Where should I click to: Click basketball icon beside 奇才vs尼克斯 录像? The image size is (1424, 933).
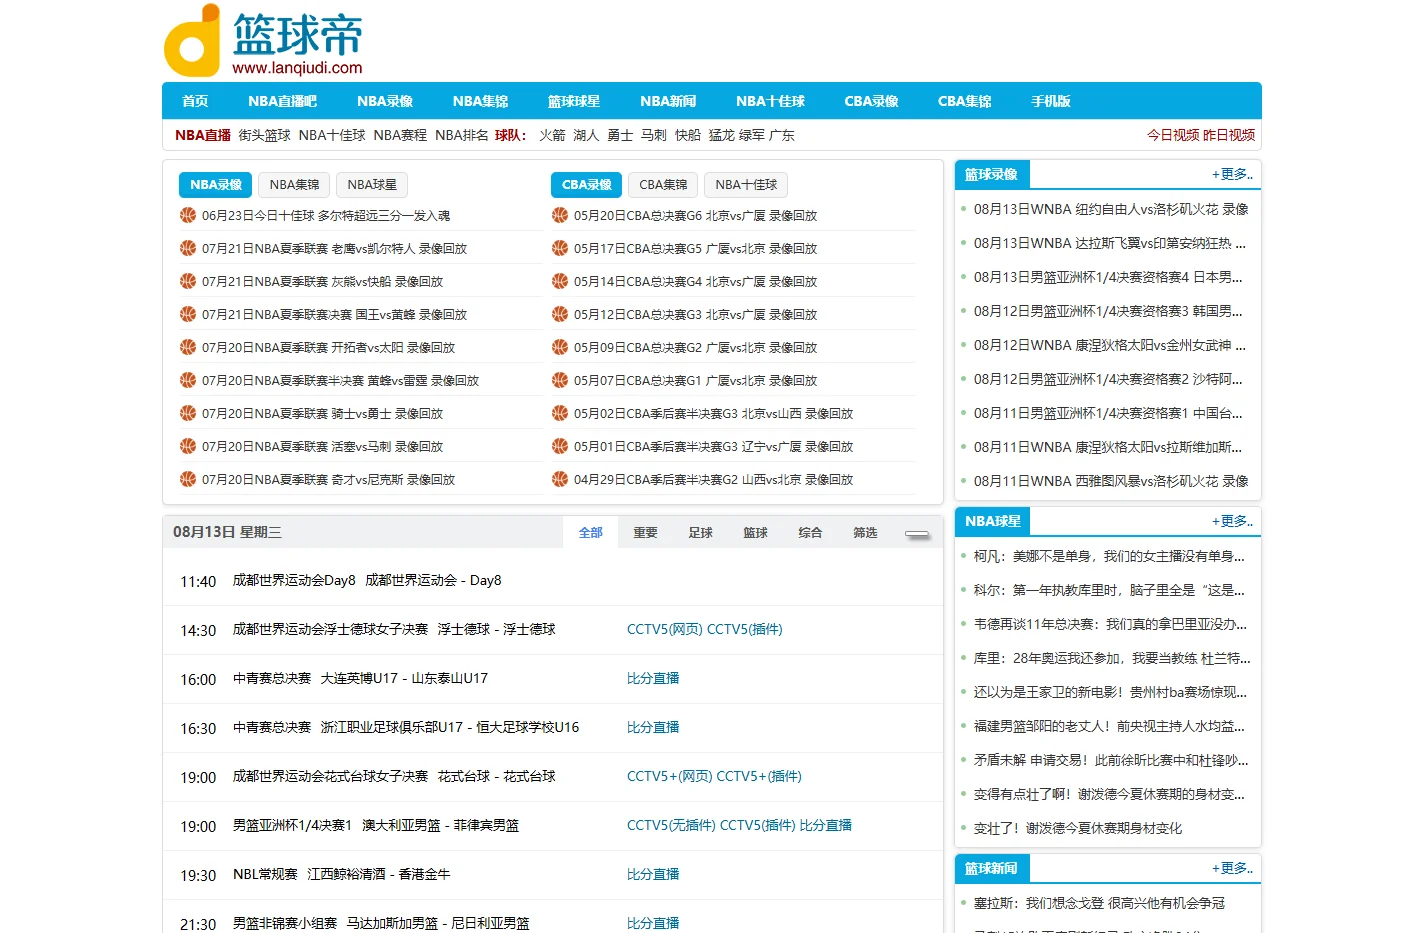(188, 479)
